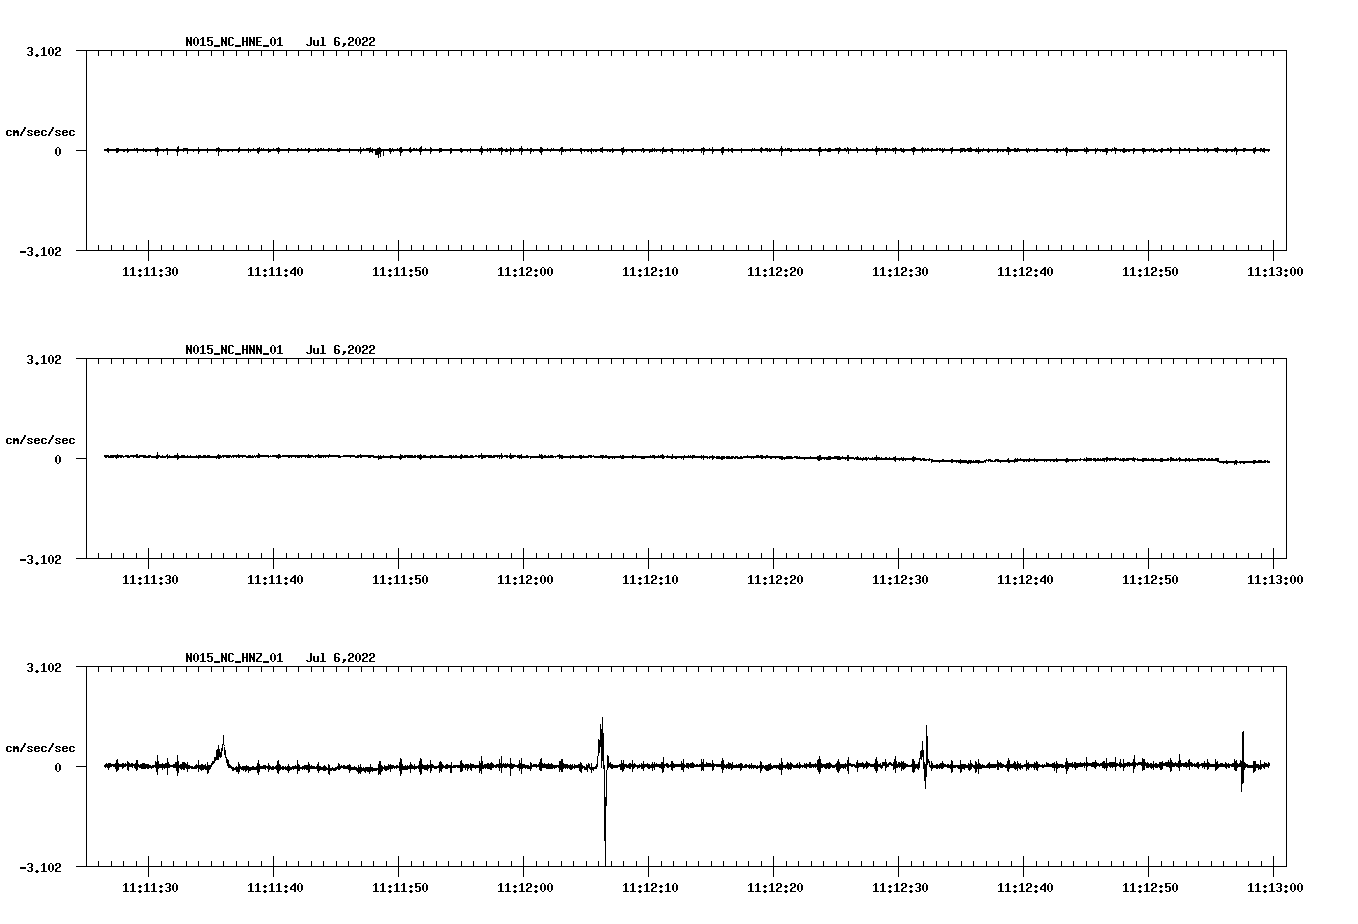Click the Jul 6,2022 date on HNZ plot

(x=341, y=658)
